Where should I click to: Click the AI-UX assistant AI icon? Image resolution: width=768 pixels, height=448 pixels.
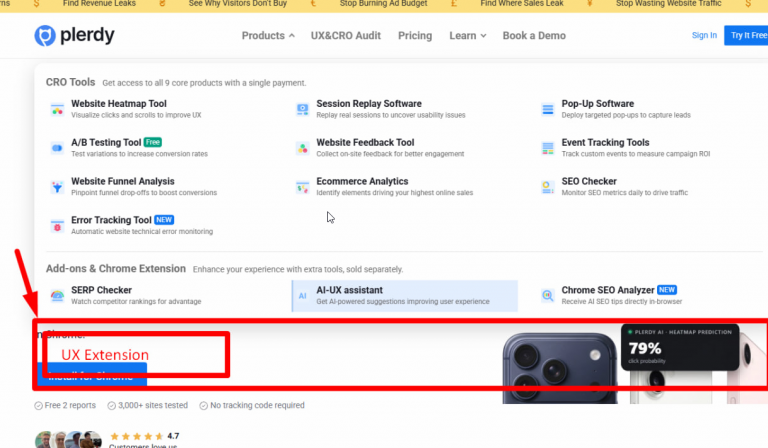[x=303, y=296]
